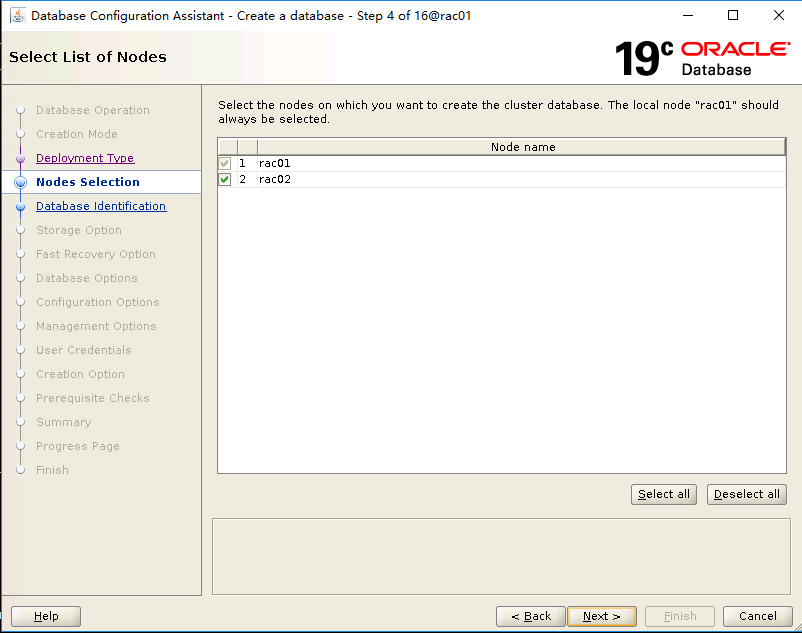Click the Summary step label
This screenshot has height=633, width=802.
click(x=63, y=422)
